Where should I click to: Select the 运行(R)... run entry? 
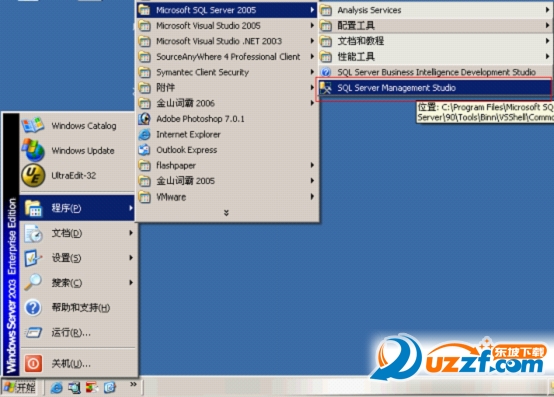[x=77, y=332]
